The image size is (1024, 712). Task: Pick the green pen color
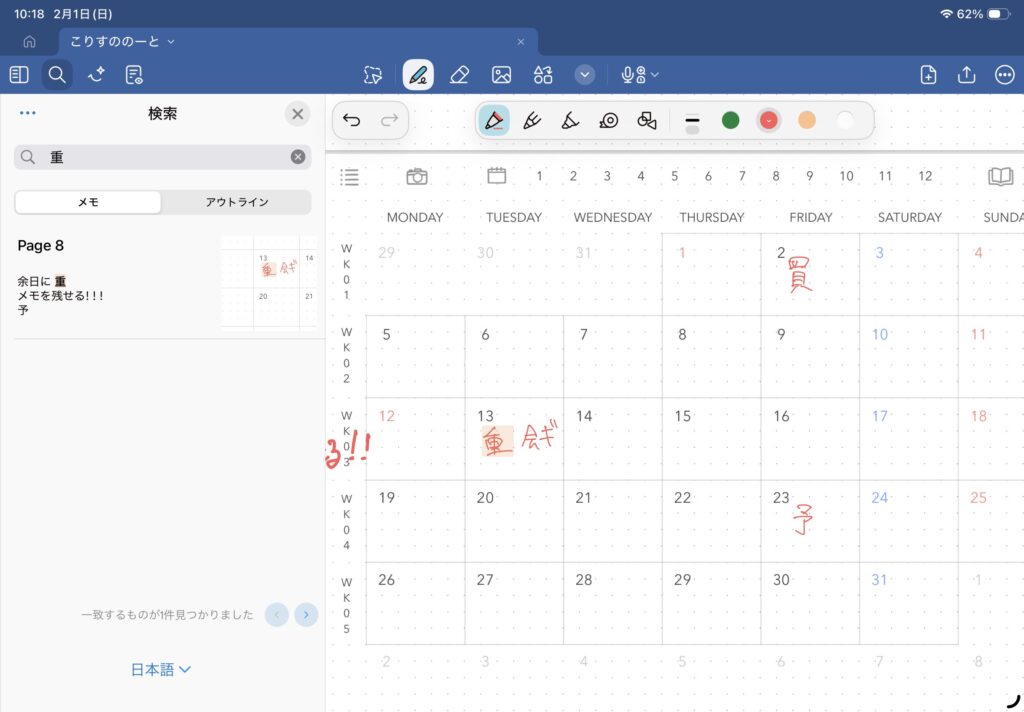[730, 120]
